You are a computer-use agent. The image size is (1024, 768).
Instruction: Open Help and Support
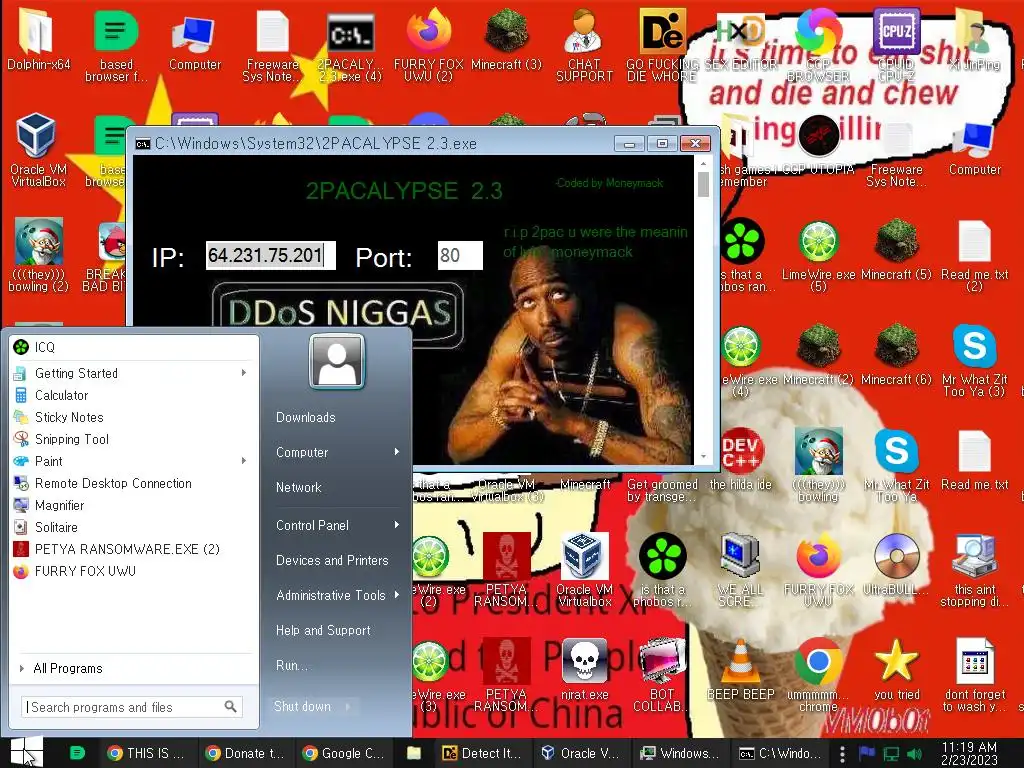323,630
